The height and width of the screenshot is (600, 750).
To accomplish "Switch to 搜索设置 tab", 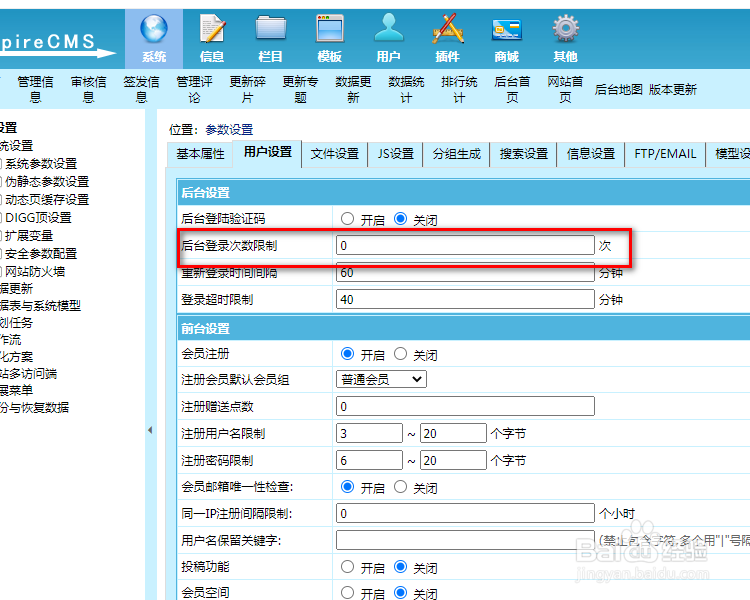I will pyautogui.click(x=524, y=154).
